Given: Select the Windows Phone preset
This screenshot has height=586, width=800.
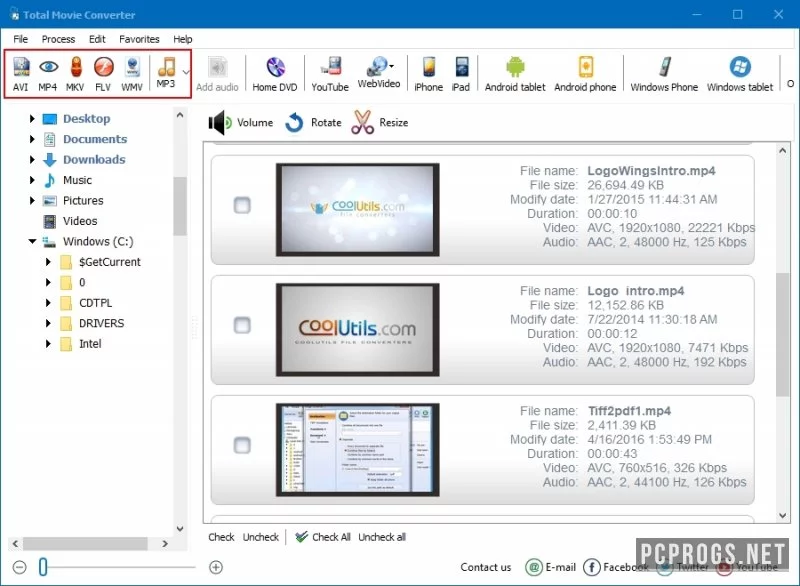Looking at the screenshot, I should (x=664, y=74).
